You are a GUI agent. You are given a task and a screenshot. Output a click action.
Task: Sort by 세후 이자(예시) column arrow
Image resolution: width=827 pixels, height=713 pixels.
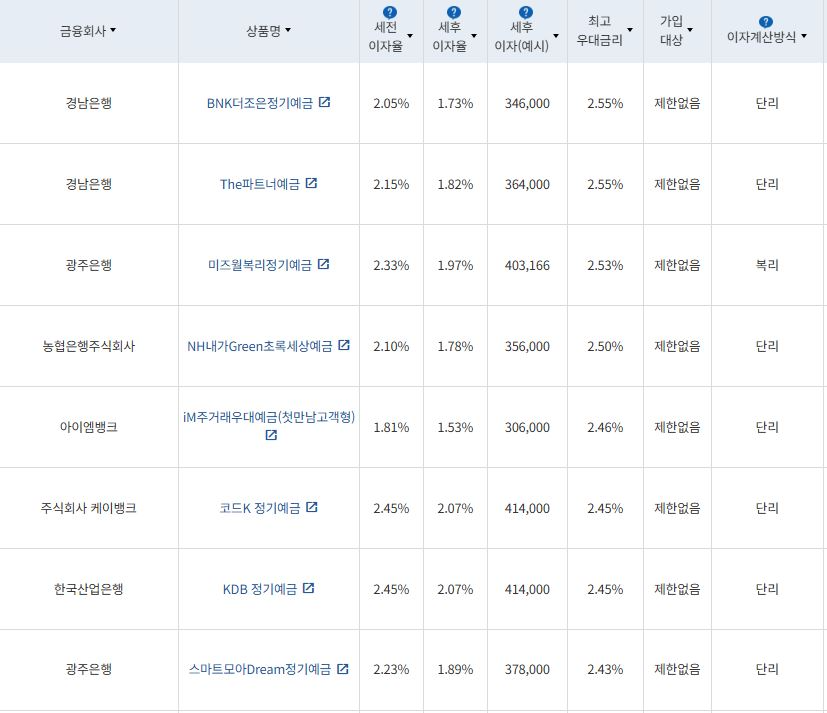click(555, 37)
